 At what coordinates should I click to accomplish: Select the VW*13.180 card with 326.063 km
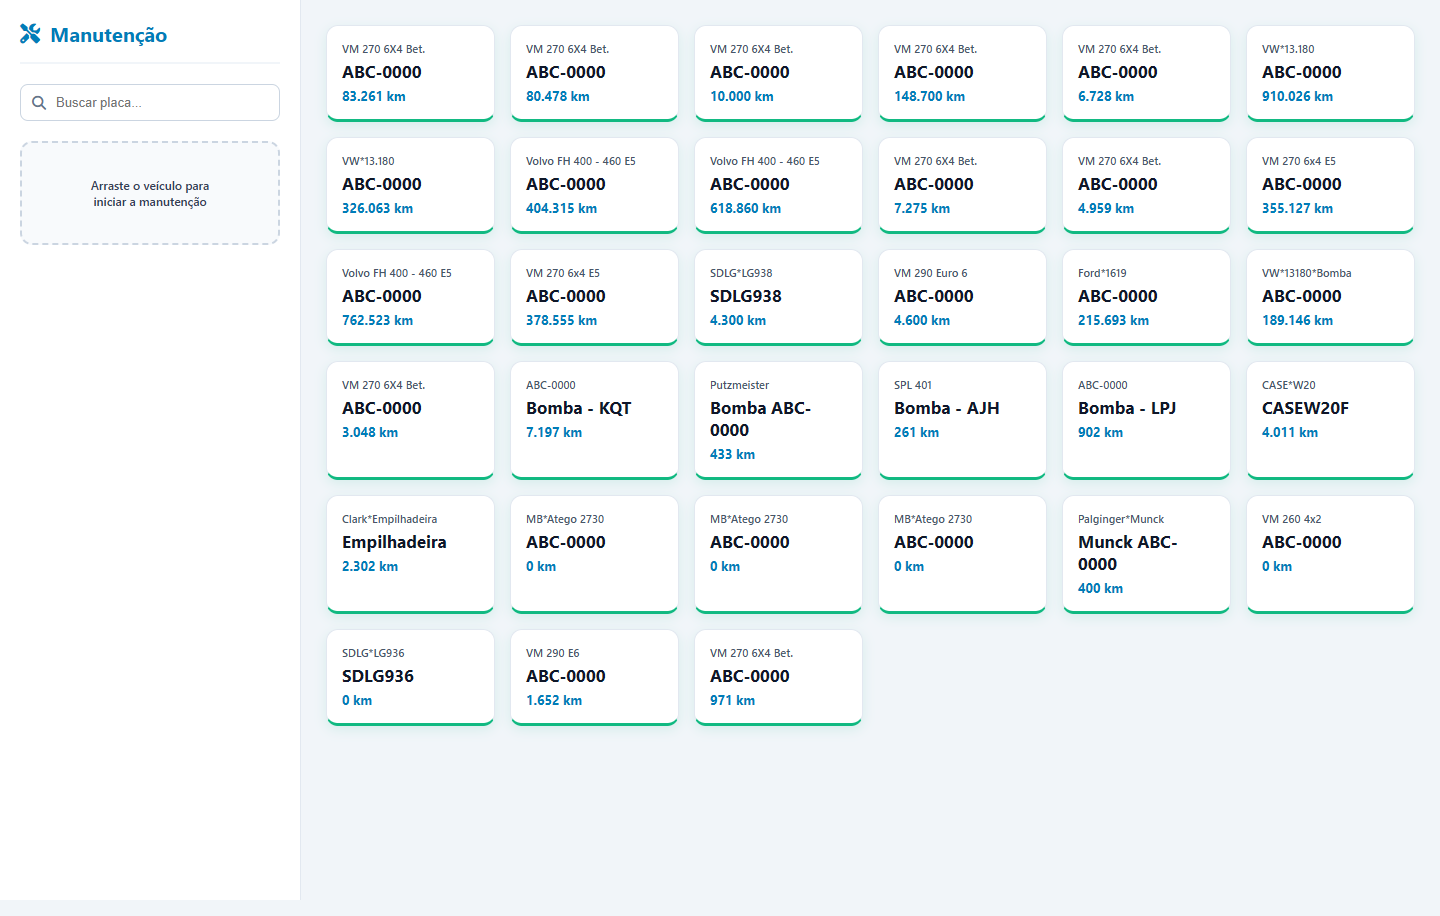coord(410,186)
